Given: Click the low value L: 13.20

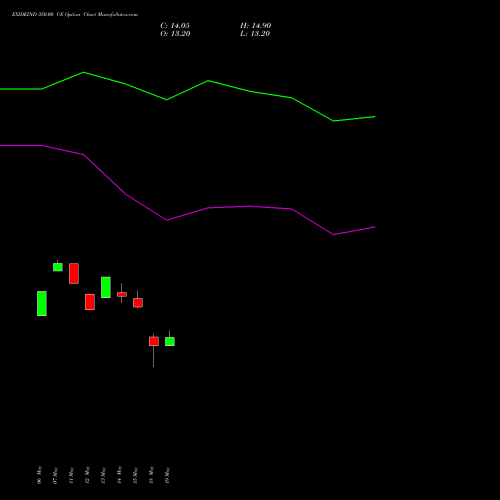Looking at the screenshot, I should (255, 34).
